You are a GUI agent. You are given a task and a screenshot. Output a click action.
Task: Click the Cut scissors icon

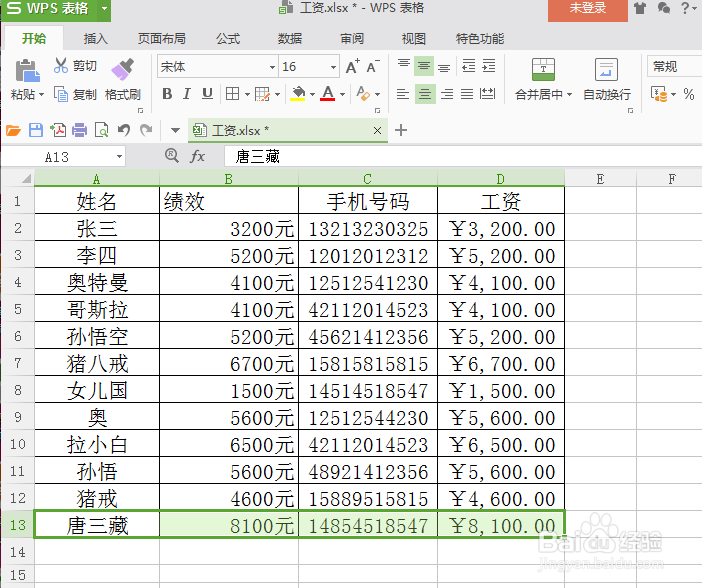pyautogui.click(x=60, y=65)
